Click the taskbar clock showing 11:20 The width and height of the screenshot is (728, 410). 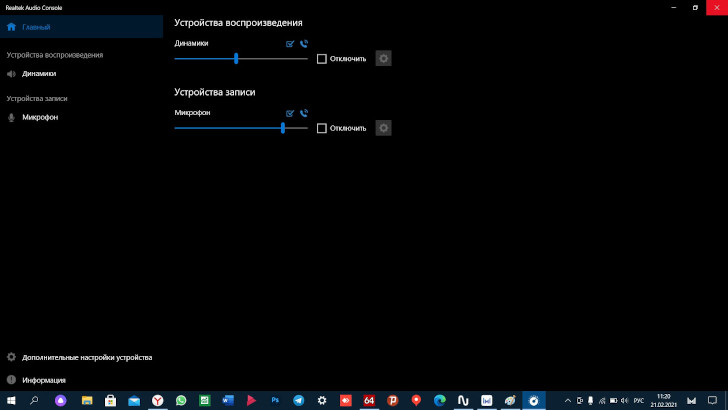(663, 400)
